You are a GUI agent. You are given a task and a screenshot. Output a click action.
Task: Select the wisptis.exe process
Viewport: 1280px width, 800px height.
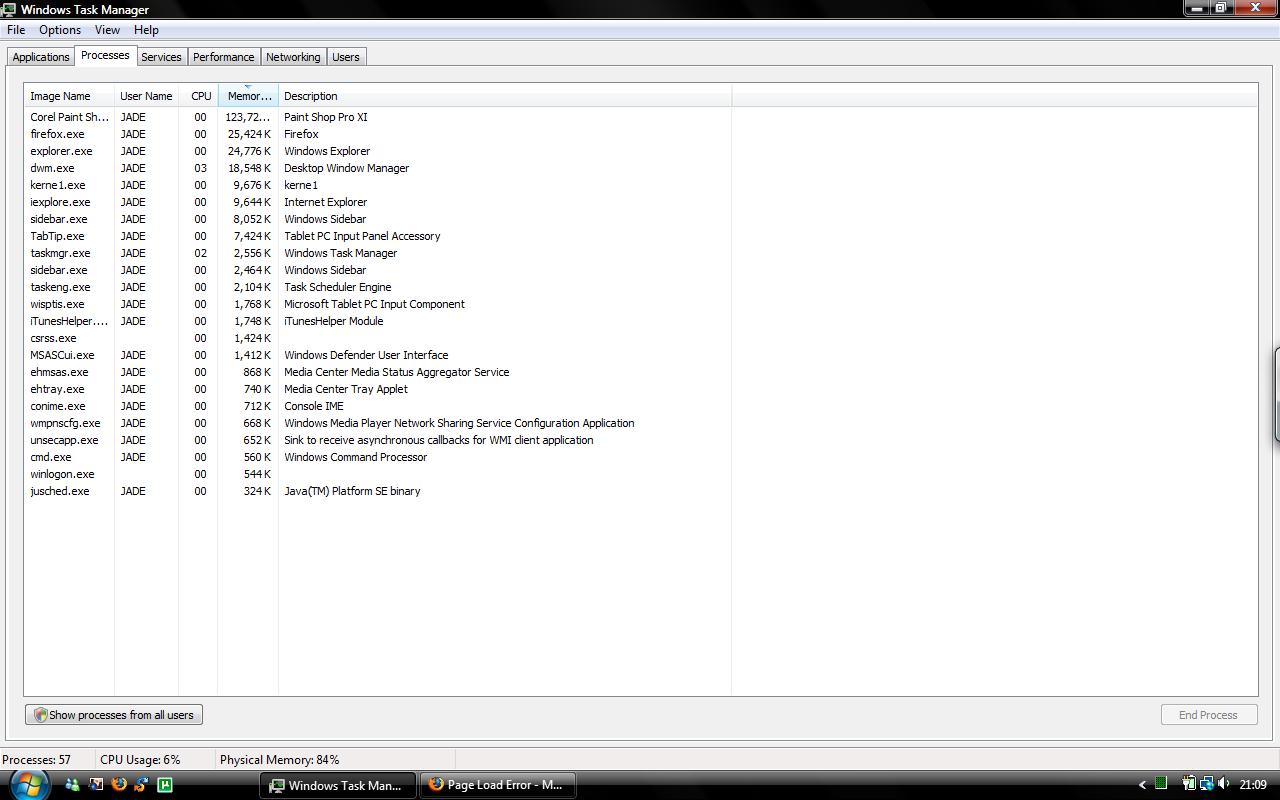[x=378, y=304]
